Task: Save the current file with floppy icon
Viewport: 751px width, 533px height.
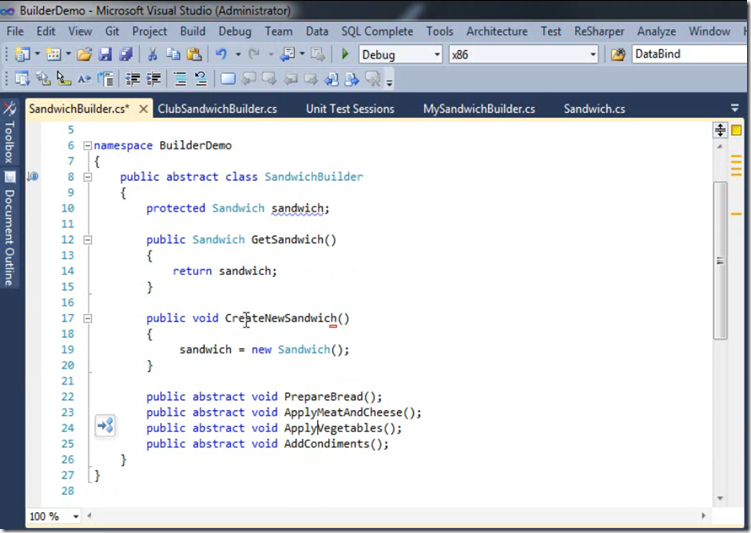Action: pyautogui.click(x=105, y=54)
